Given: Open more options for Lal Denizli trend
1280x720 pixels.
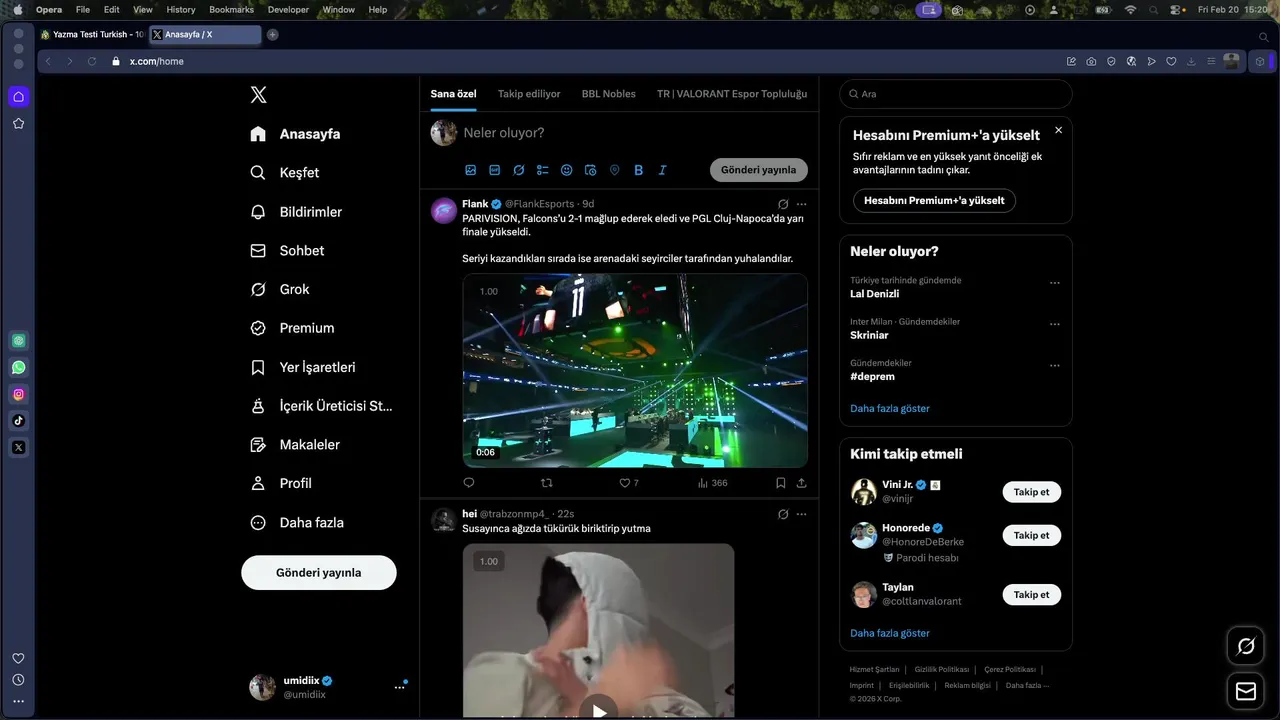Looking at the screenshot, I should click(x=1054, y=283).
